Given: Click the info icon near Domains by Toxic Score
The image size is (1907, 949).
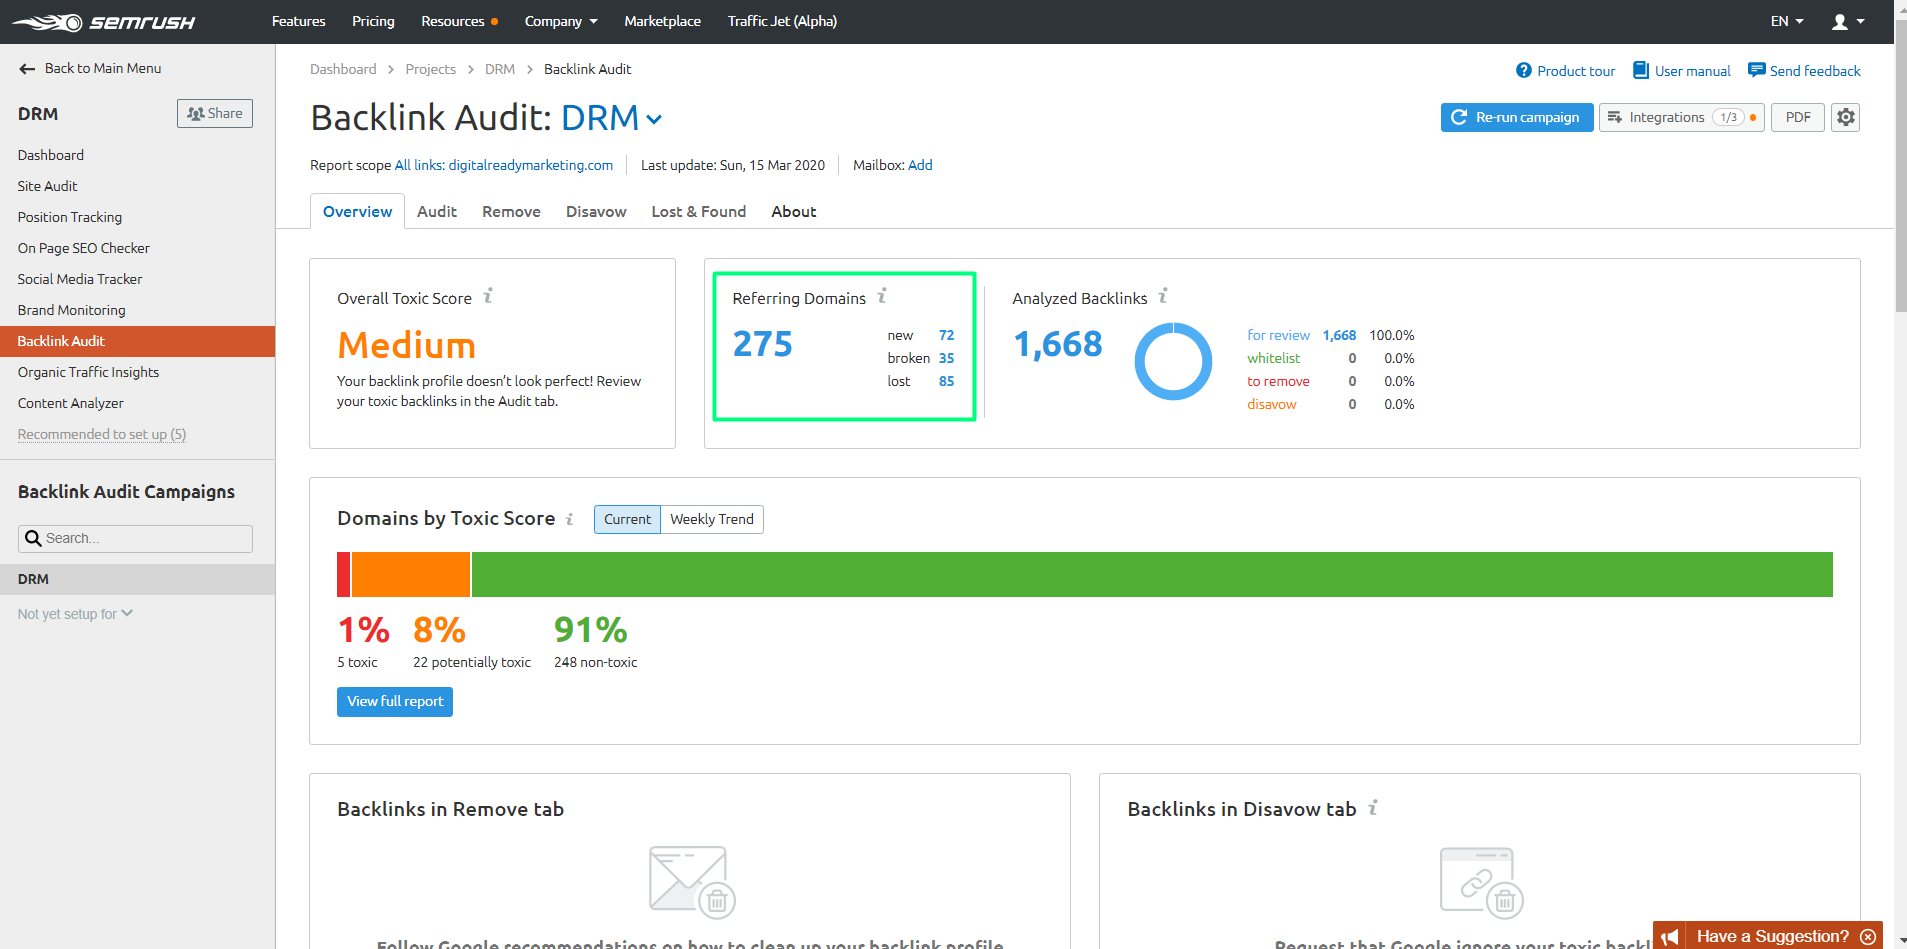Looking at the screenshot, I should coord(570,519).
